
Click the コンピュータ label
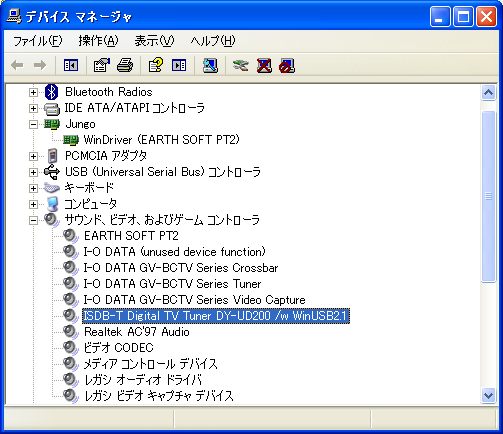[x=90, y=204]
